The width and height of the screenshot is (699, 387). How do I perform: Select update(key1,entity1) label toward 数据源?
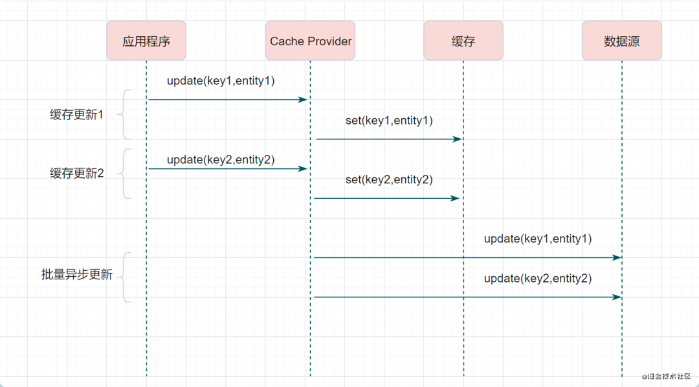pos(538,239)
